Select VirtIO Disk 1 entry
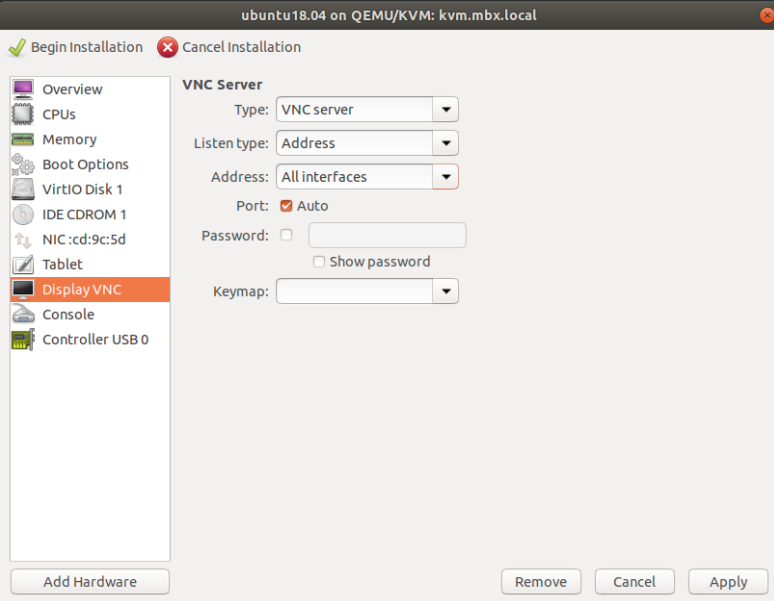The height and width of the screenshot is (601, 774). [90, 189]
